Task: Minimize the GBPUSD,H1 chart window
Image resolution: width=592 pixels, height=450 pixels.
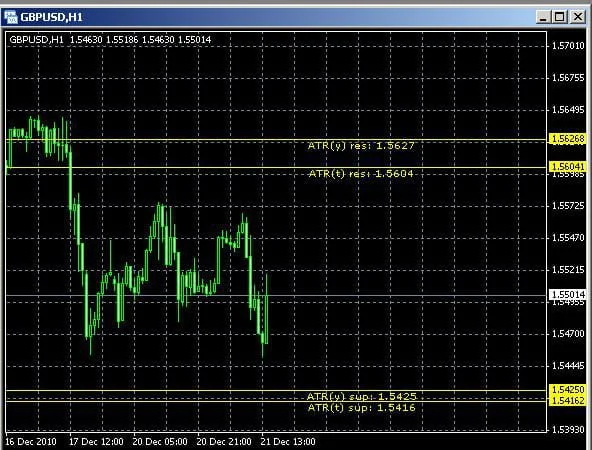Action: [543, 17]
